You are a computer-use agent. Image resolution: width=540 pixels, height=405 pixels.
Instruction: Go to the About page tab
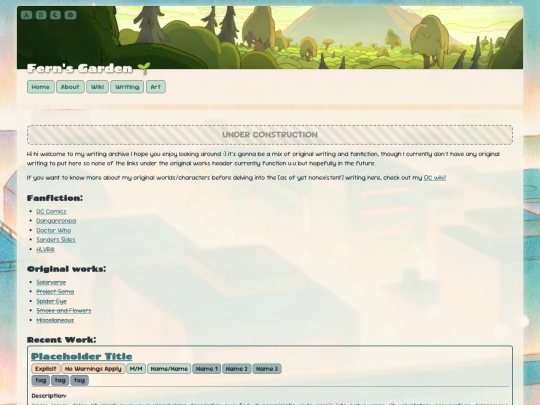pyautogui.click(x=70, y=87)
